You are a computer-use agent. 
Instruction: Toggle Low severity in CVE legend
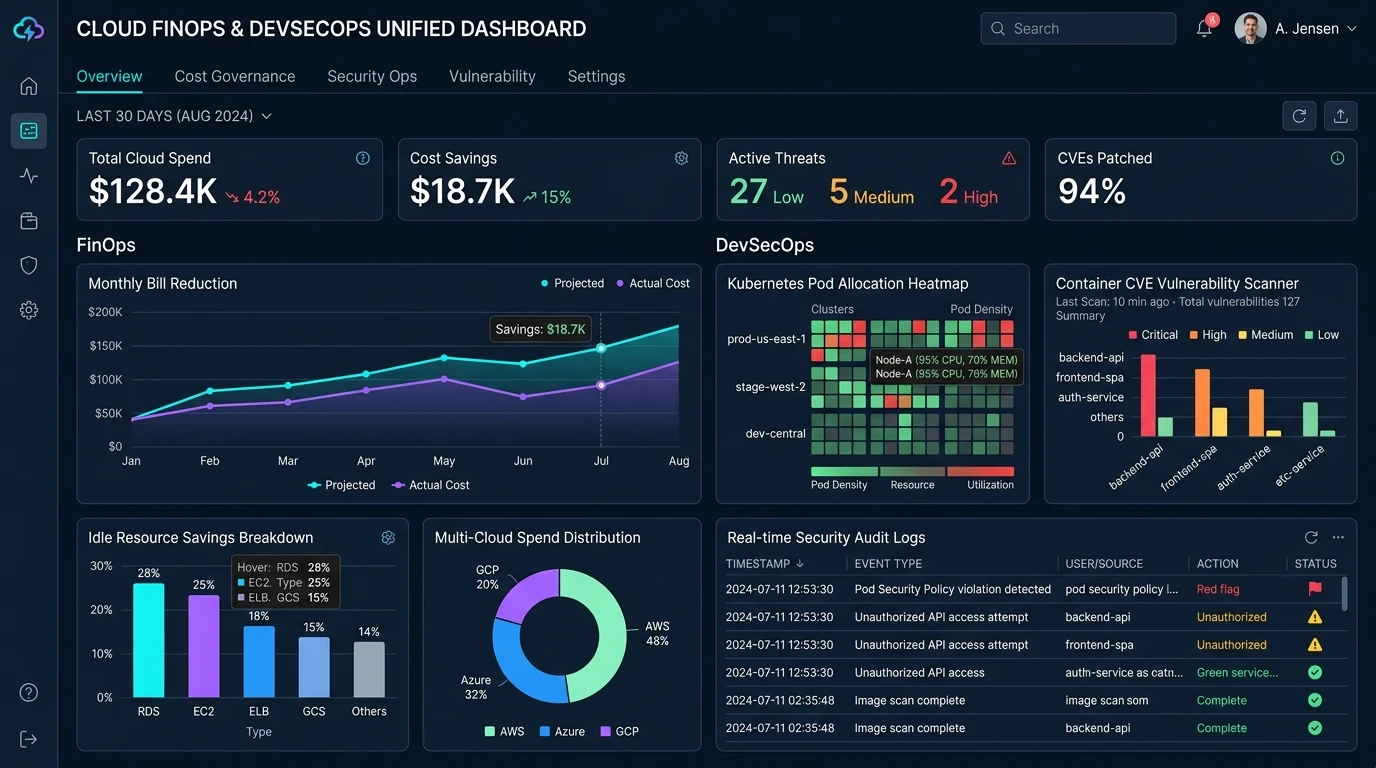pos(1321,335)
